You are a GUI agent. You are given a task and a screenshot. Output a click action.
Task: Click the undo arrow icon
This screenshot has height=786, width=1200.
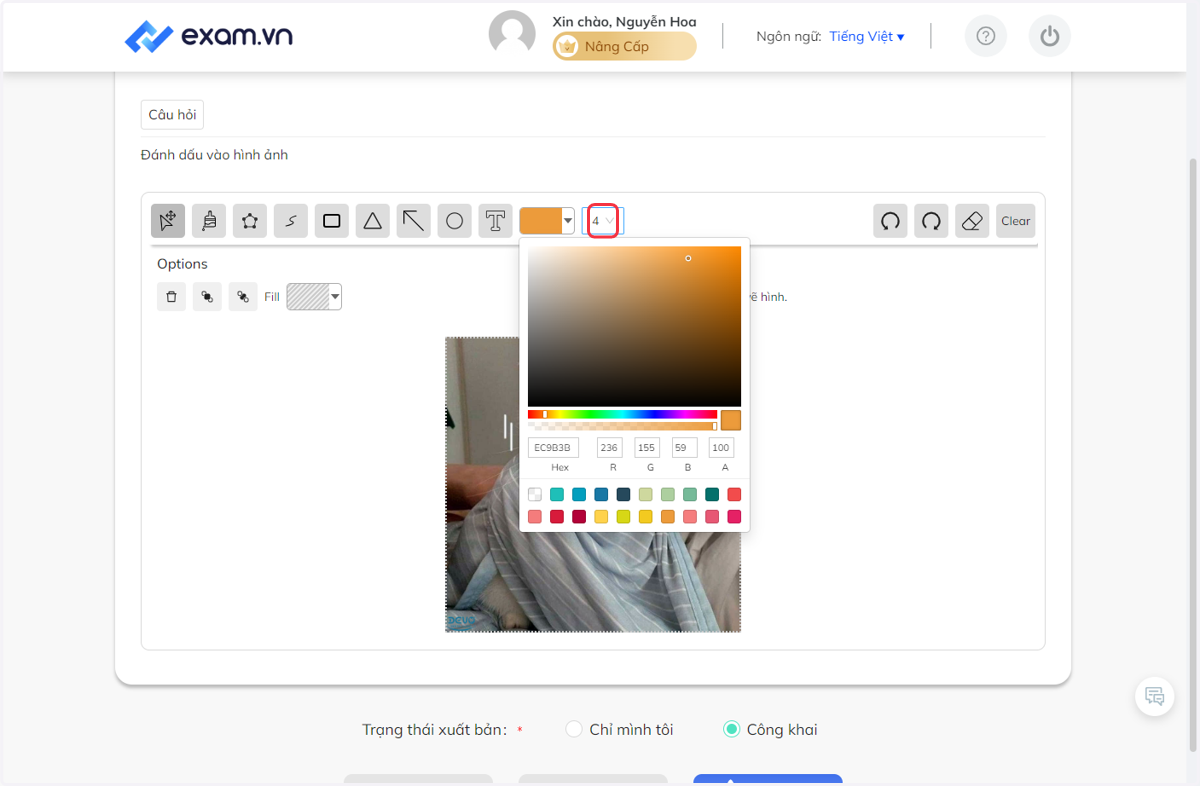pyautogui.click(x=890, y=221)
